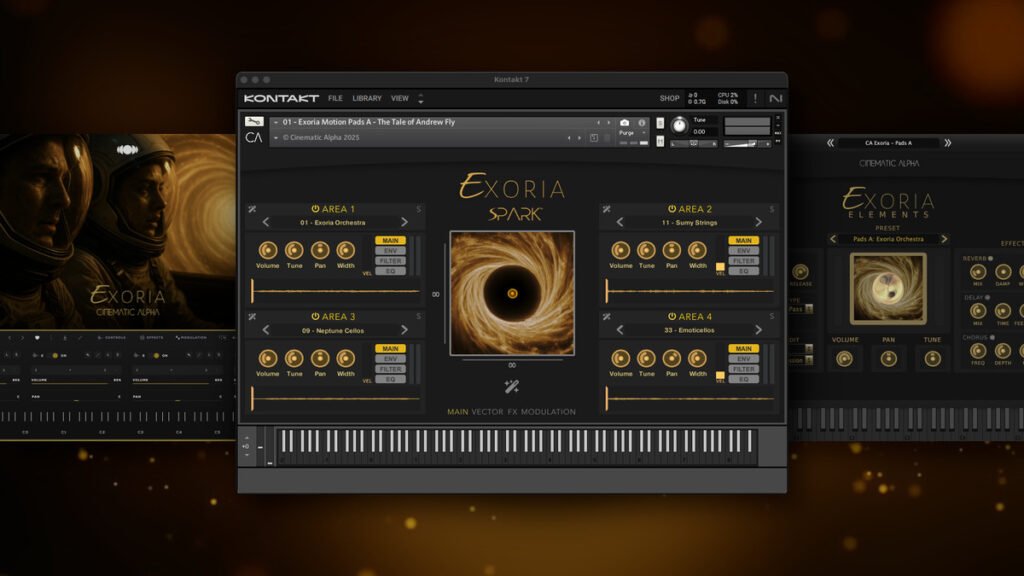This screenshot has height=576, width=1024.
Task: Click the magic wand randomize icon
Action: click(x=511, y=386)
